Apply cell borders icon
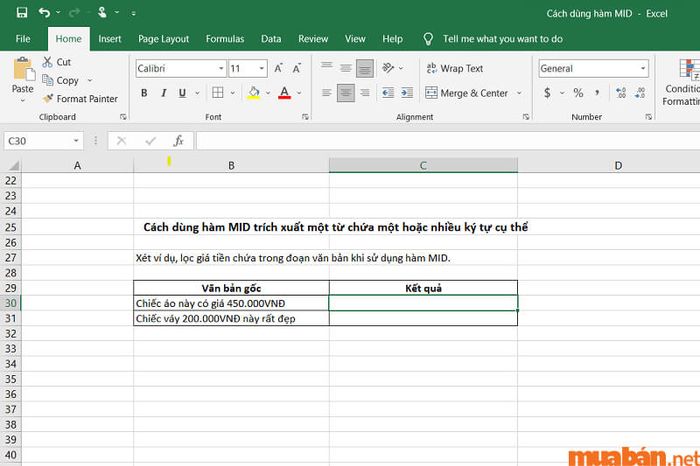The image size is (700, 466). pos(218,93)
